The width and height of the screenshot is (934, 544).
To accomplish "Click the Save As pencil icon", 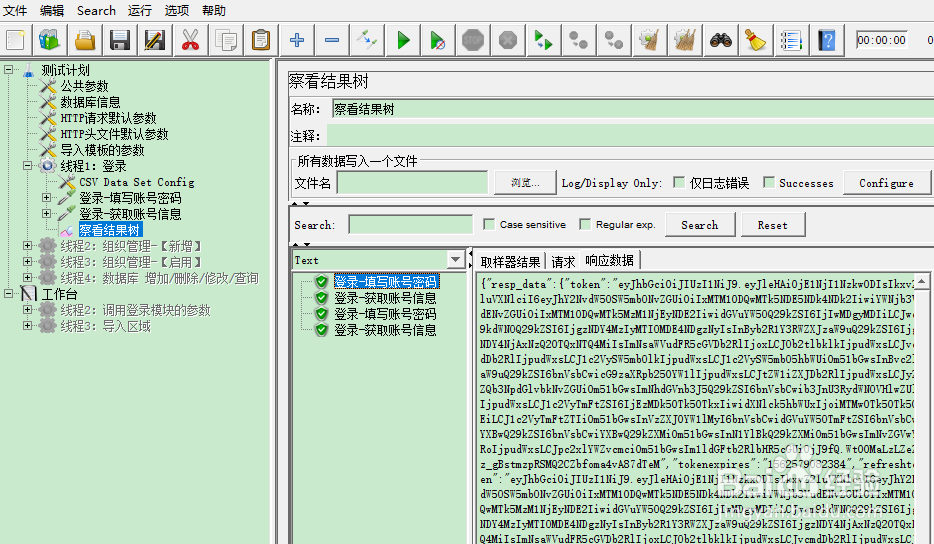I will [x=155, y=41].
